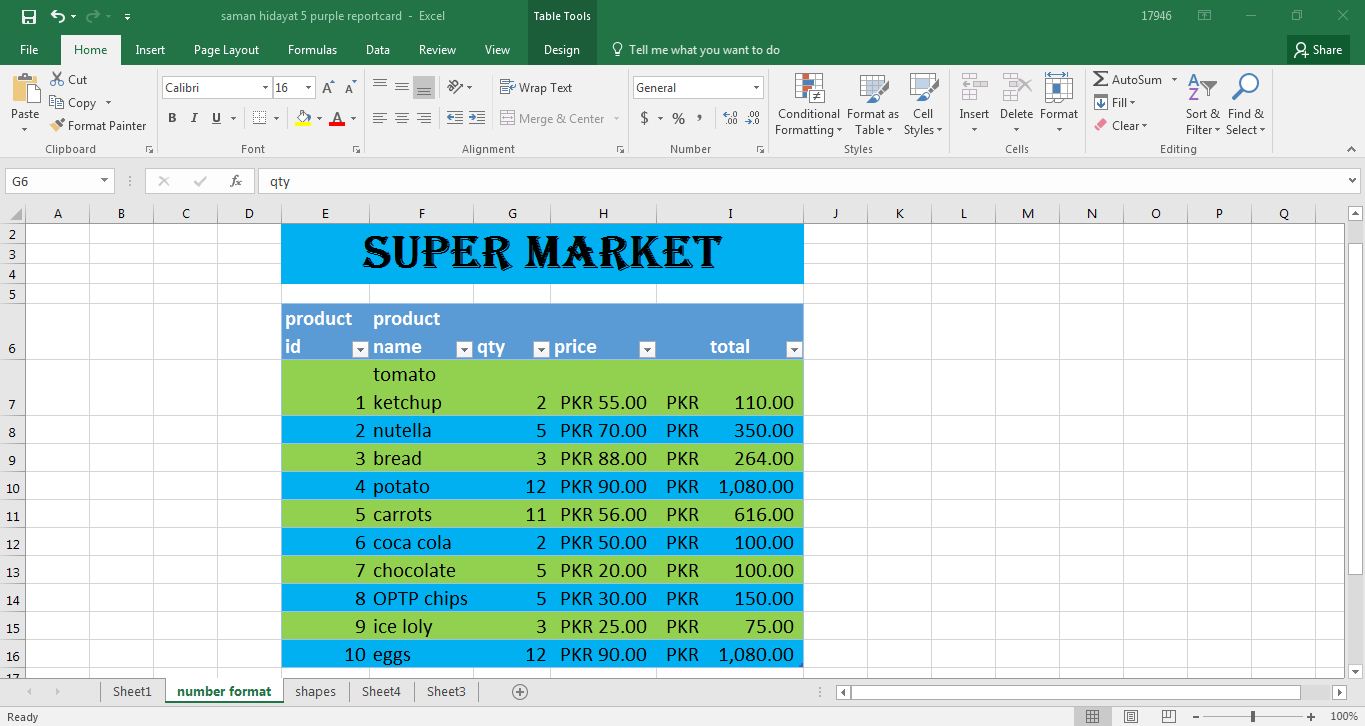
Task: Switch to the Formulas ribbon tab
Action: 312,49
